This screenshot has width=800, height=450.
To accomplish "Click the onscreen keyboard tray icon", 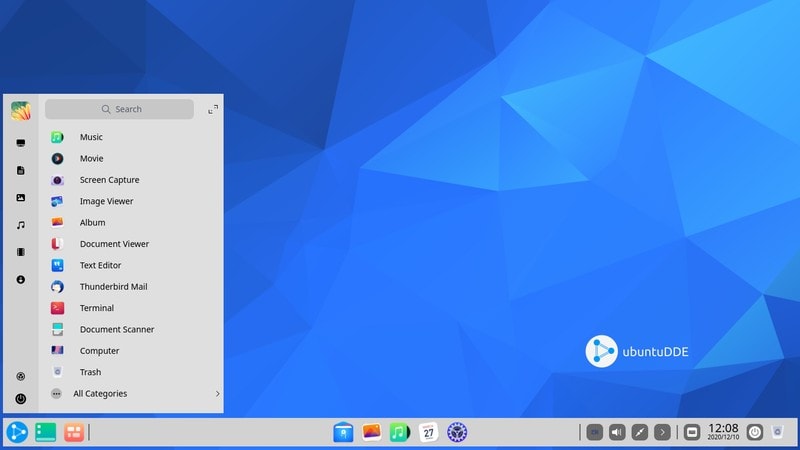I will tap(692, 433).
